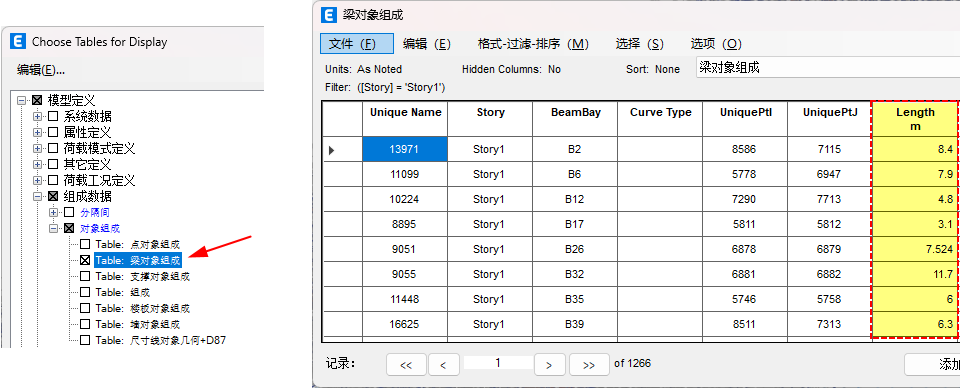Go to first record with << button
Viewport: 960px width, 388px height.
(x=406, y=365)
